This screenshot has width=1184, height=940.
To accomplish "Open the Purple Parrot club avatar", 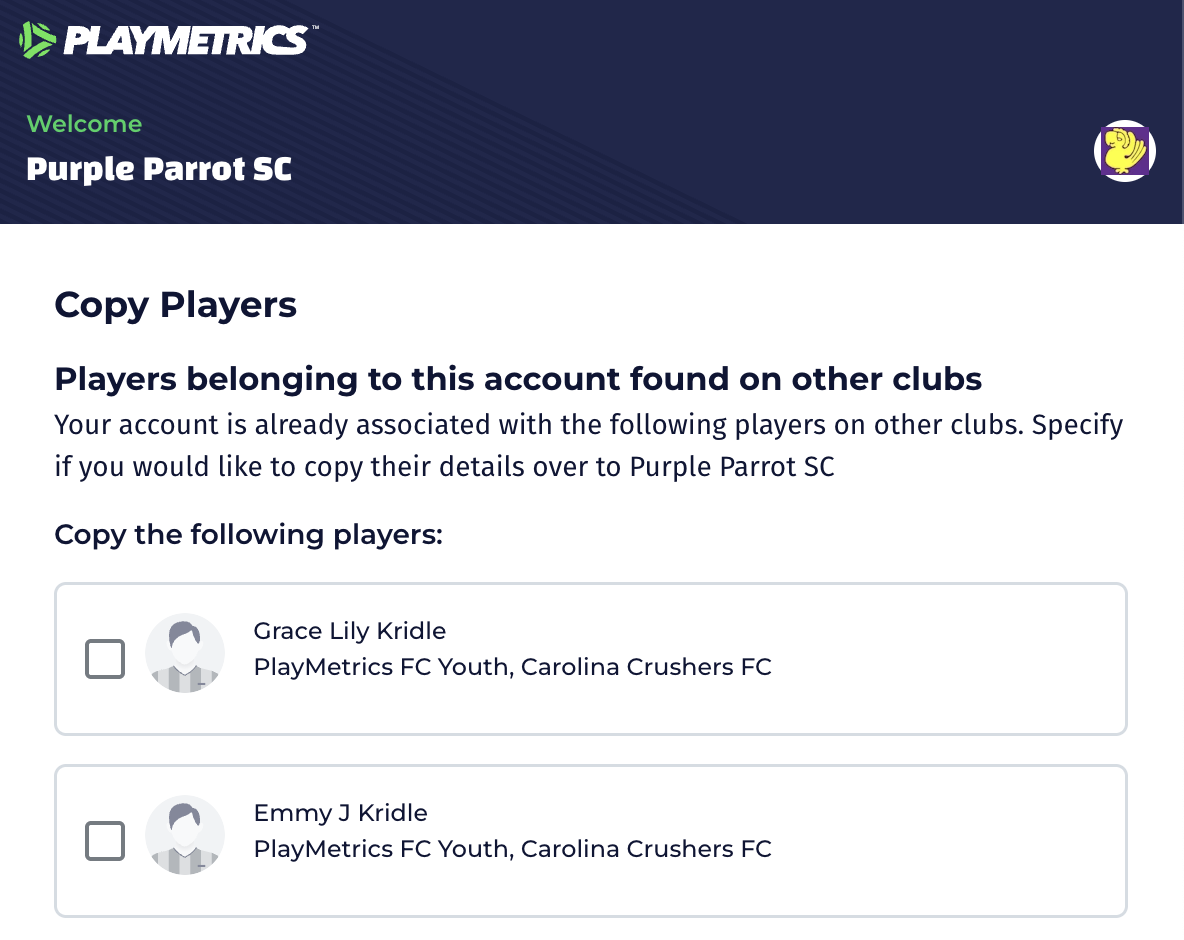I will click(x=1125, y=151).
